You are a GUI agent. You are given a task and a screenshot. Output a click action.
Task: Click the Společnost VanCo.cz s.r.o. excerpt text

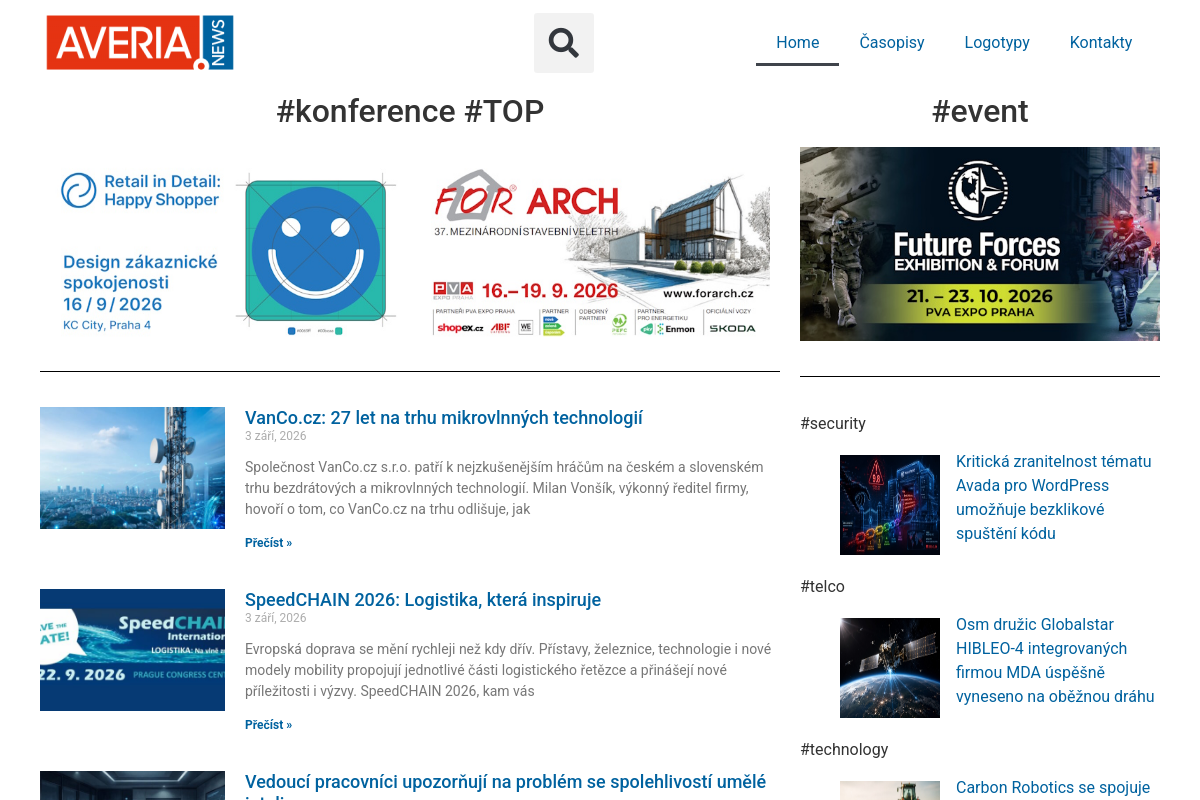point(504,488)
